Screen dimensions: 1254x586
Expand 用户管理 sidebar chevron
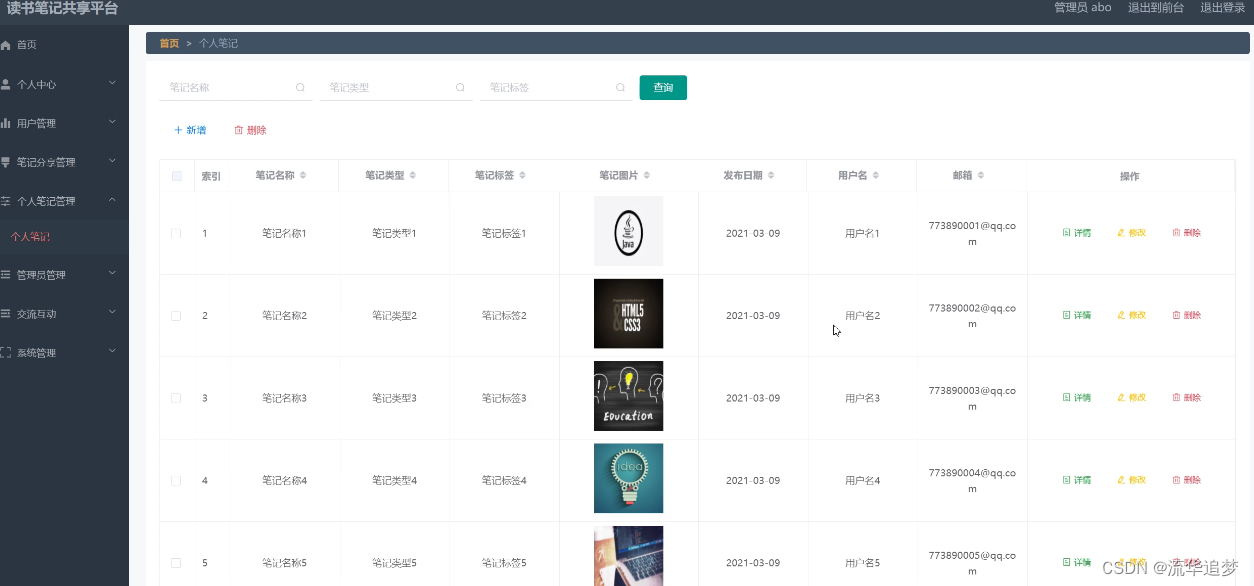112,122
